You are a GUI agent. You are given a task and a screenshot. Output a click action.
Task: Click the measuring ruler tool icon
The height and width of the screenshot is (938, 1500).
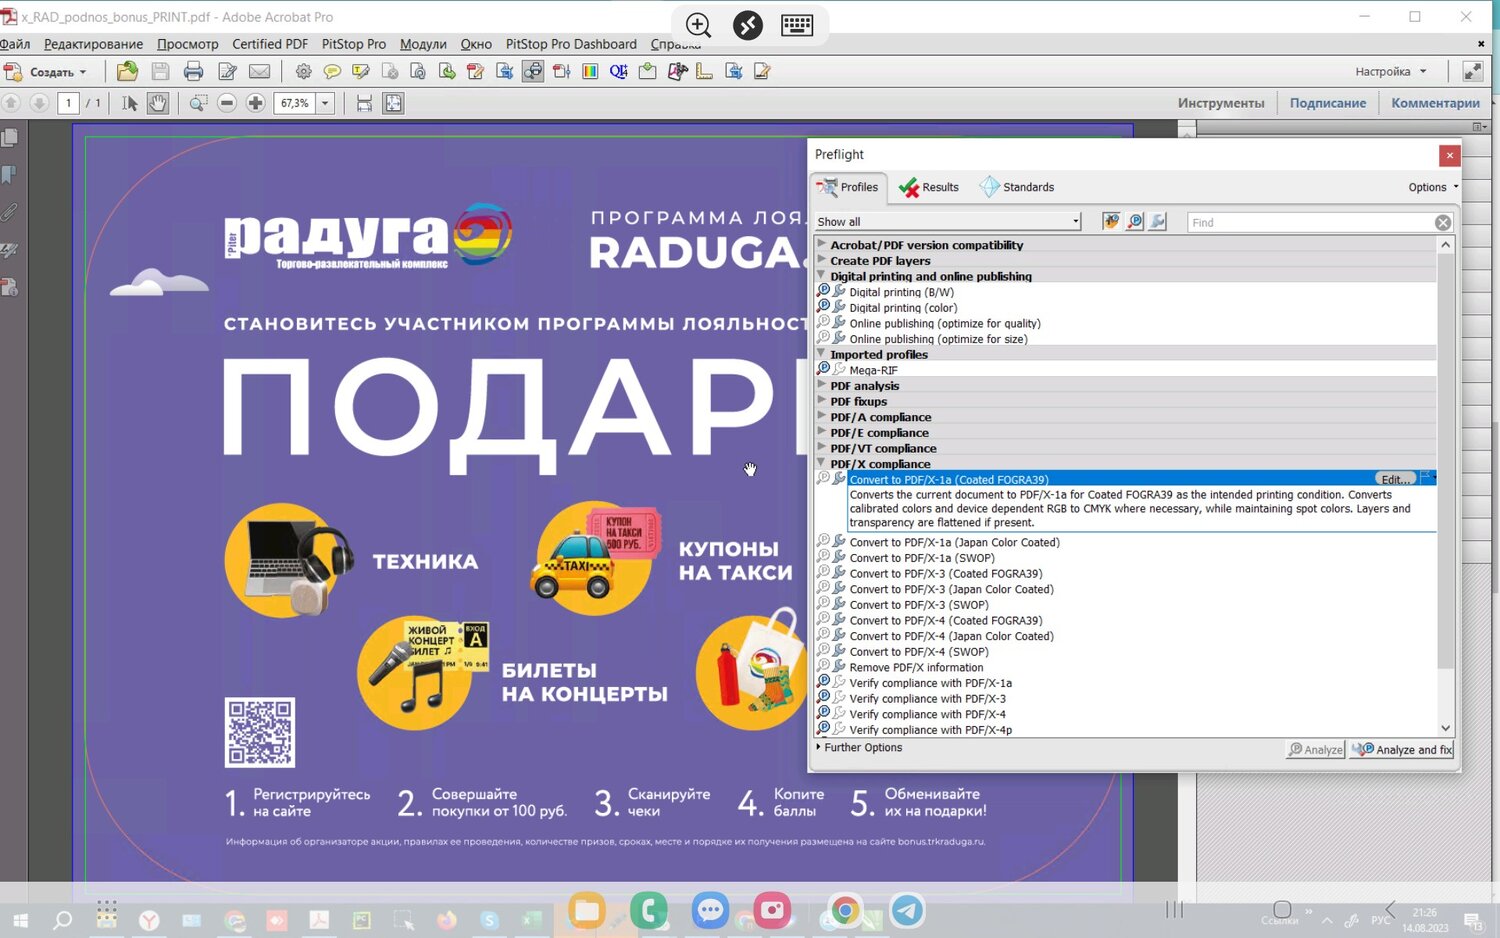pos(705,71)
